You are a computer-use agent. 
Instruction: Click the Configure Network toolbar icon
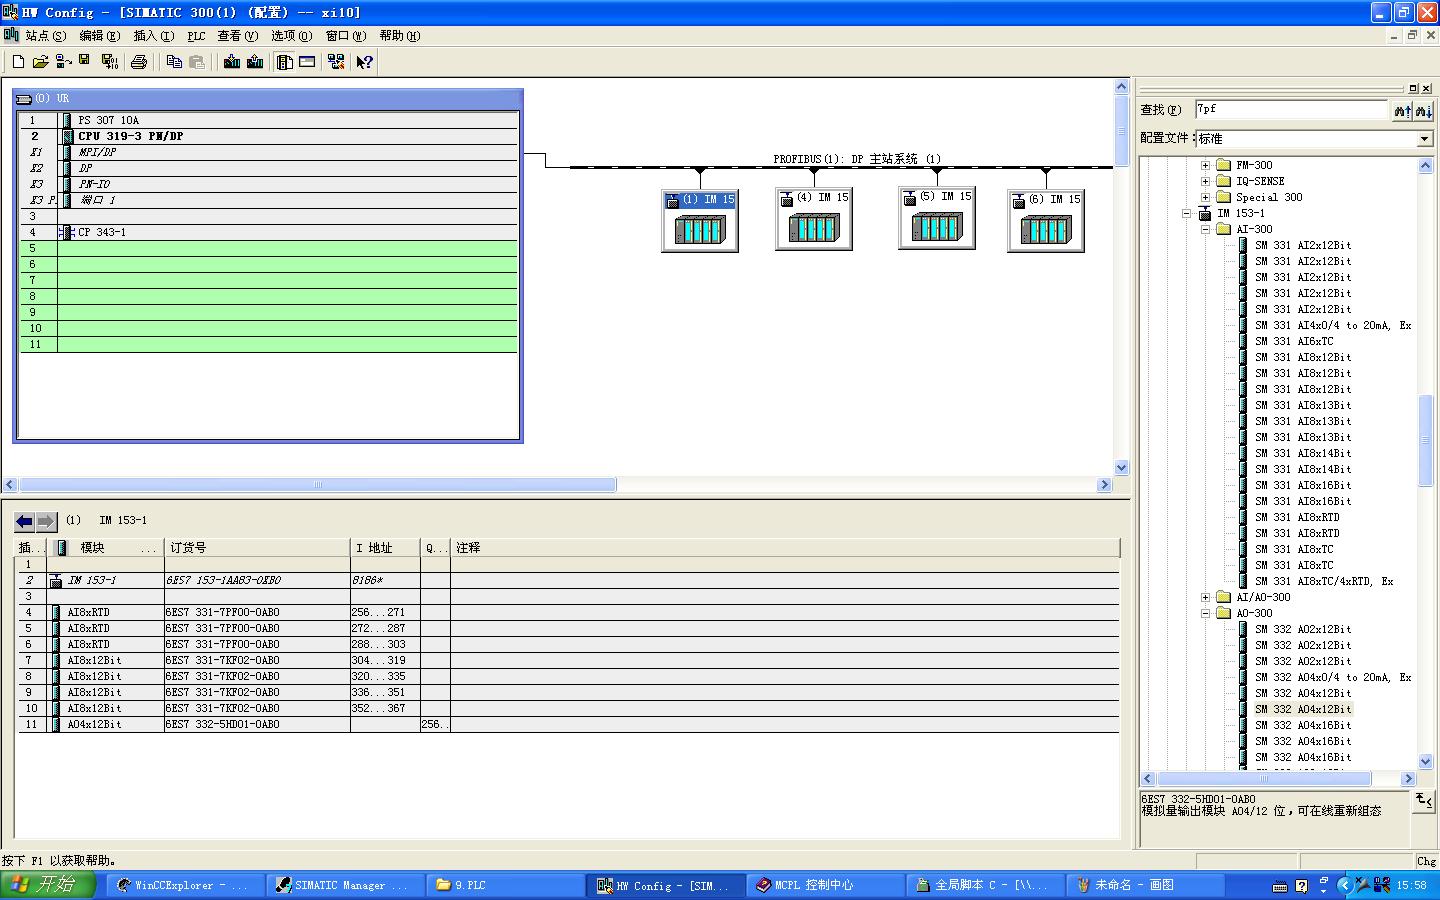(336, 62)
